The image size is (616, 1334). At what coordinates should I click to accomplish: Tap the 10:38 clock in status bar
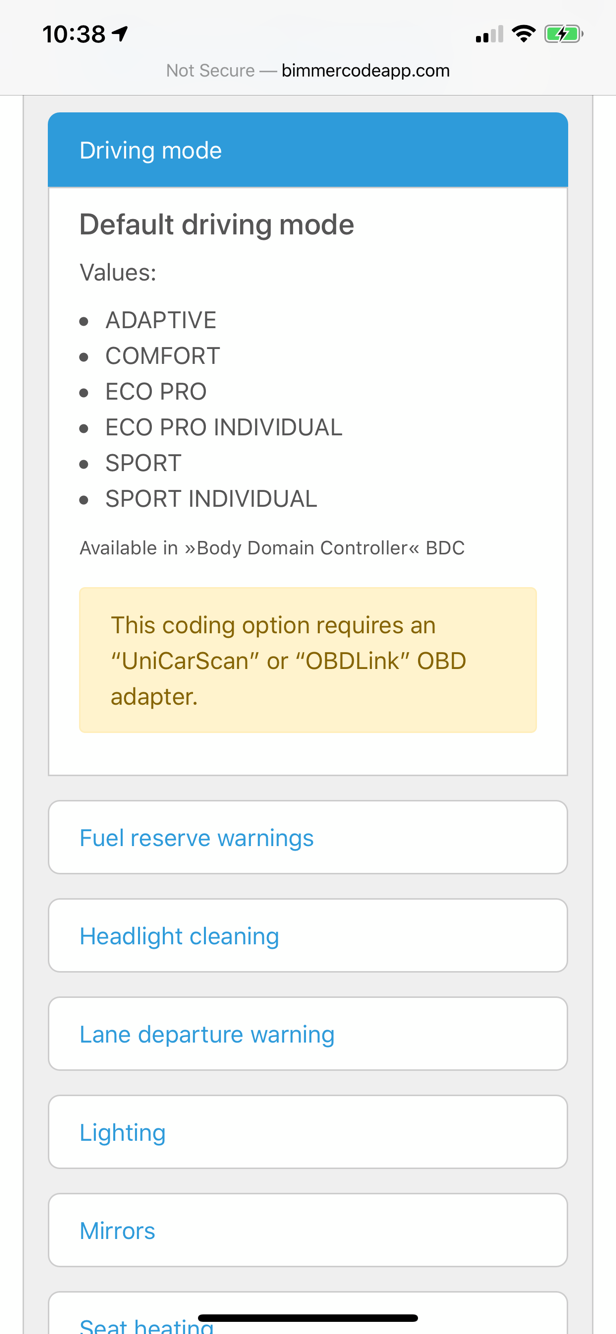74,34
